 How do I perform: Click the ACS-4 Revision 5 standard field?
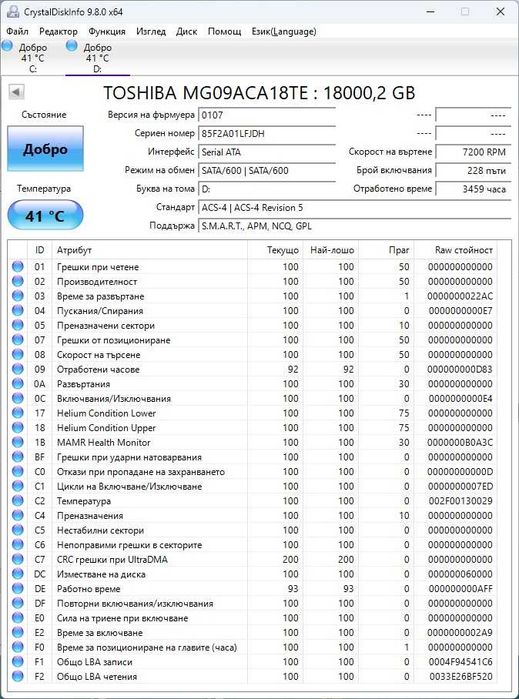(354, 208)
